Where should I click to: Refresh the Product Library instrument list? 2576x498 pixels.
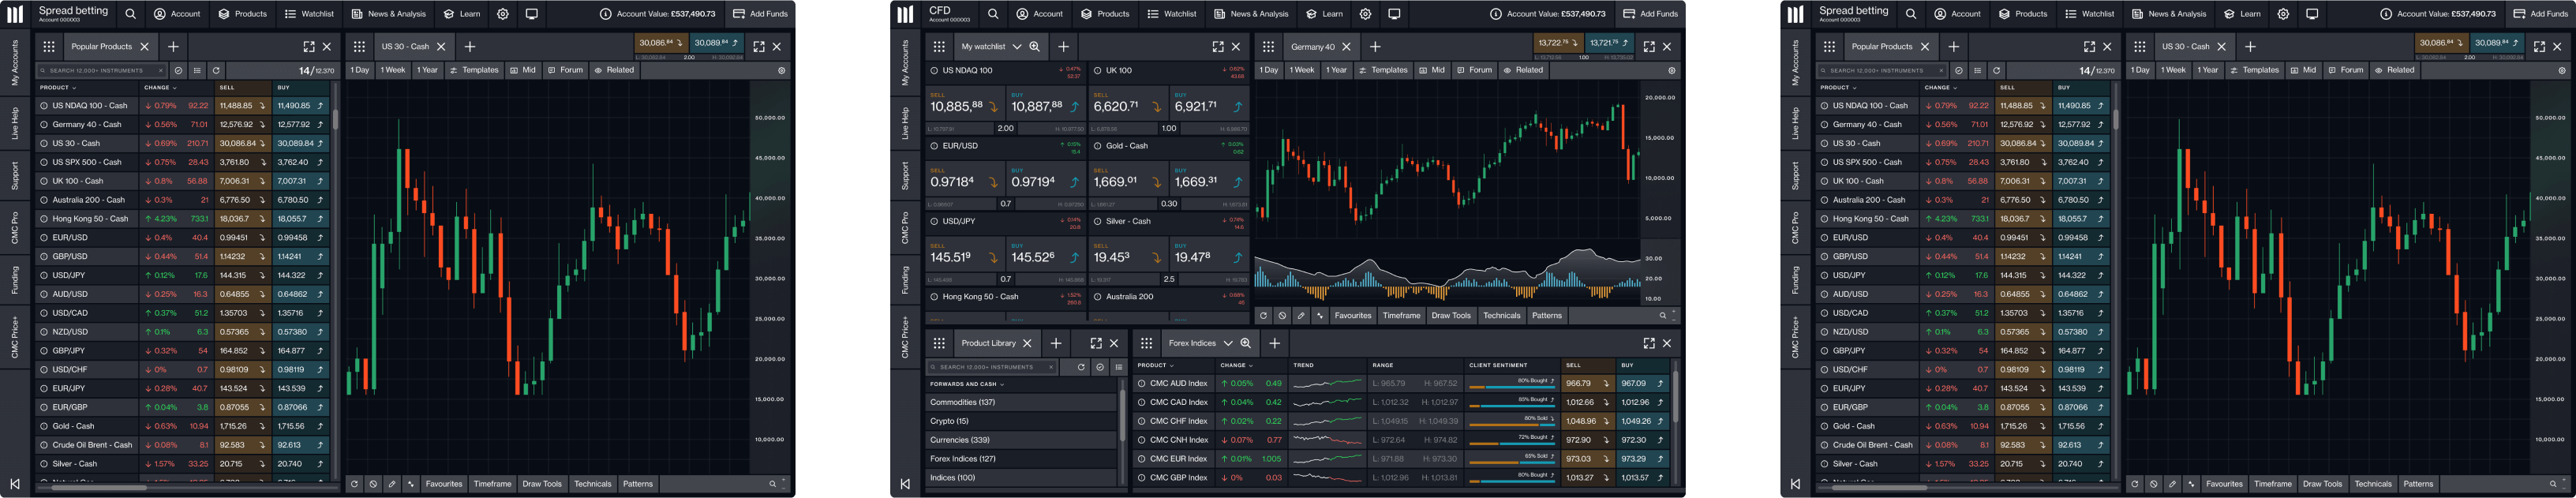1081,368
